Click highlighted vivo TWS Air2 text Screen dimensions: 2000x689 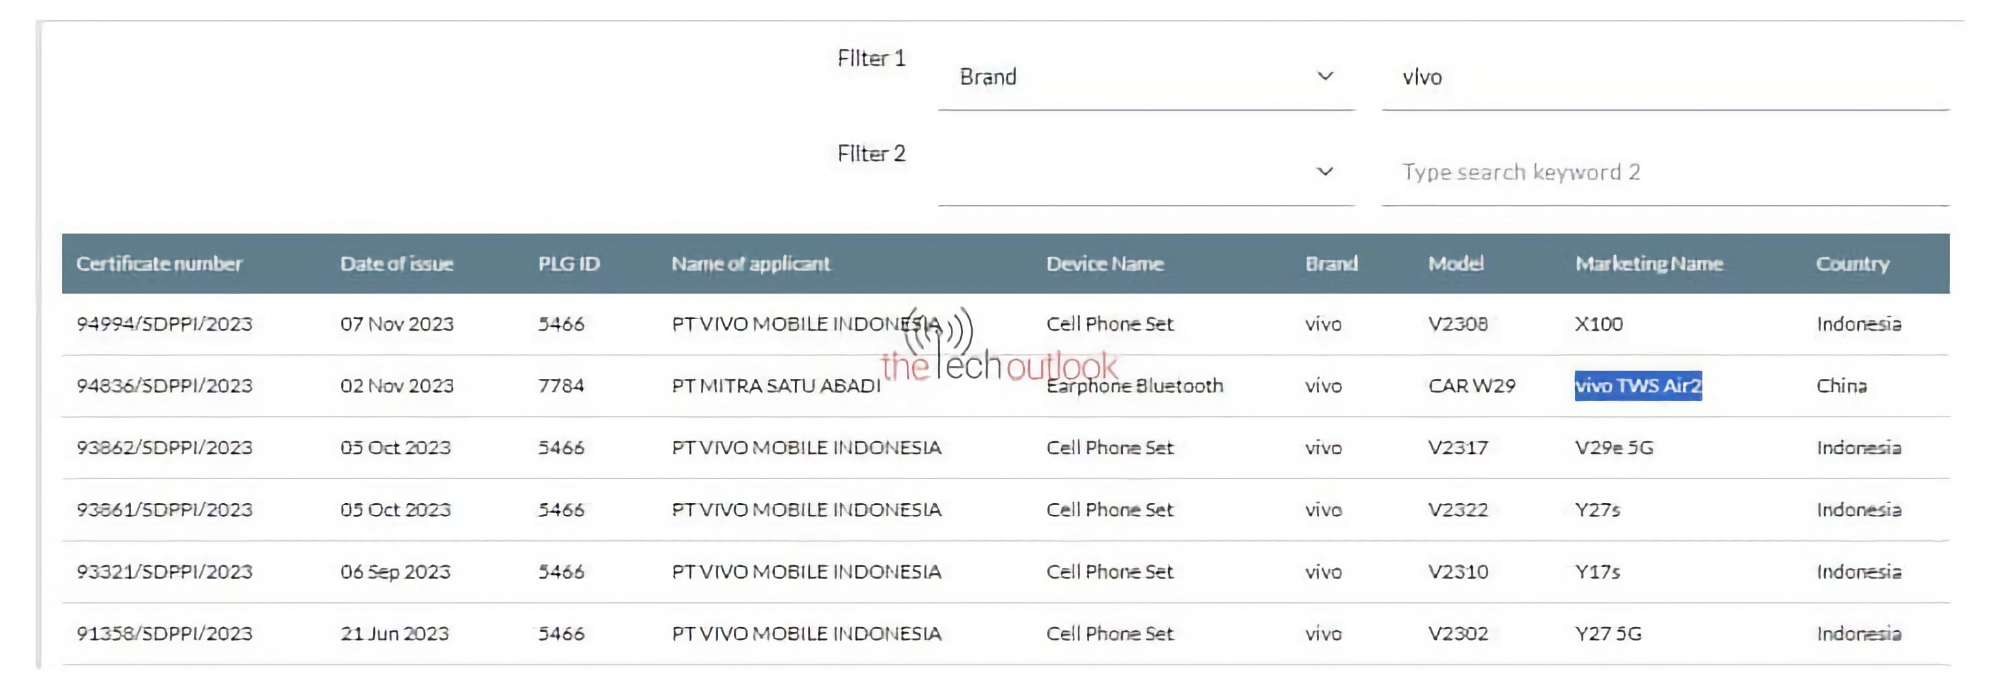click(1637, 386)
